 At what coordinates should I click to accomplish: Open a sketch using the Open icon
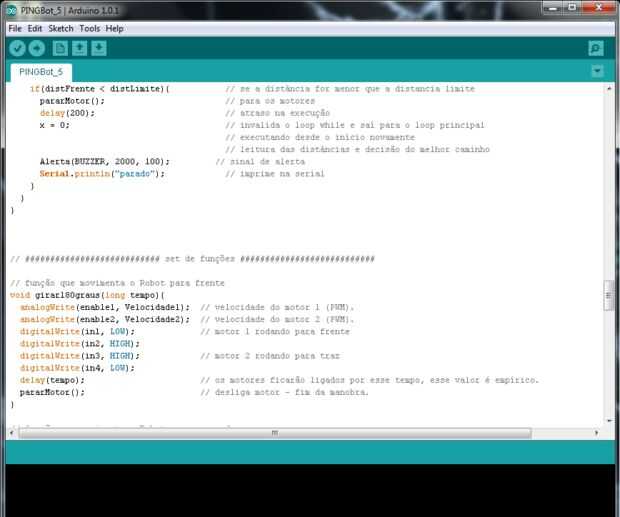(x=79, y=48)
